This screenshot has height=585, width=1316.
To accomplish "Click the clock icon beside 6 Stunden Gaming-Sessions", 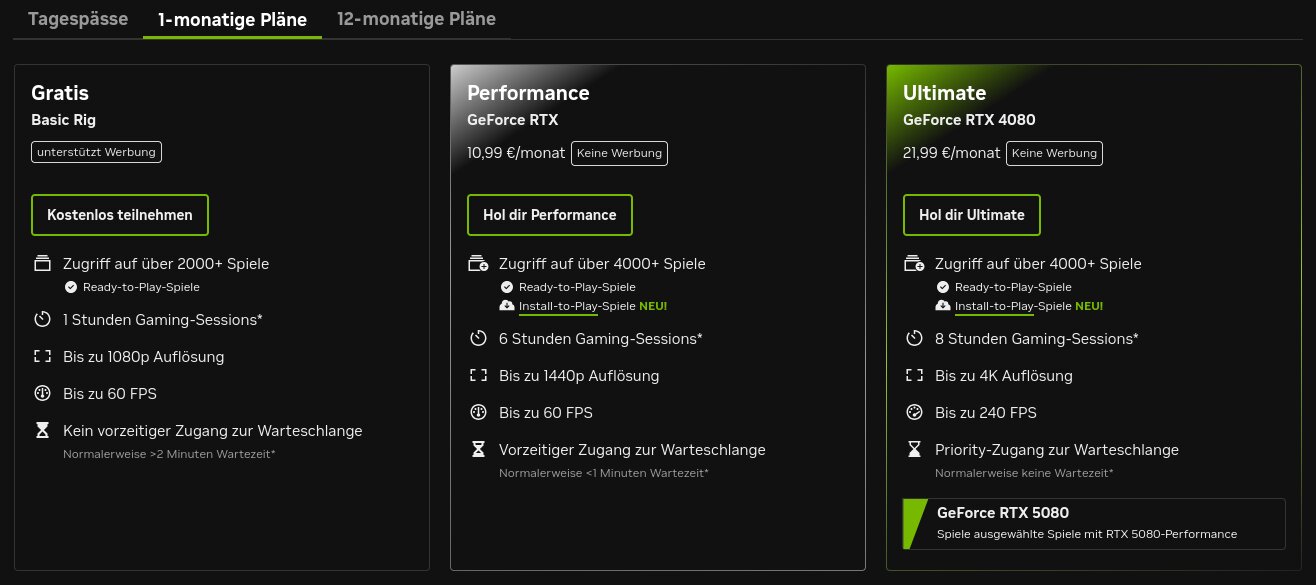I will 478,338.
